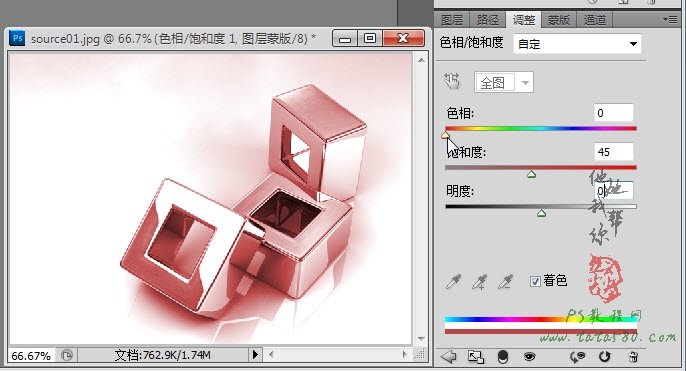Click the 66.67% zoom level field

pyautogui.click(x=31, y=356)
